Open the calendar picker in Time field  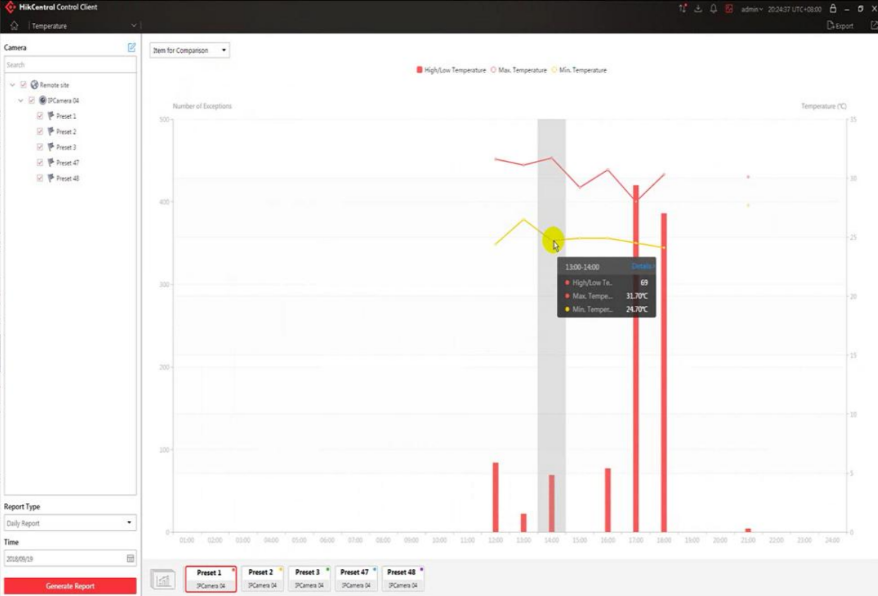(130, 558)
